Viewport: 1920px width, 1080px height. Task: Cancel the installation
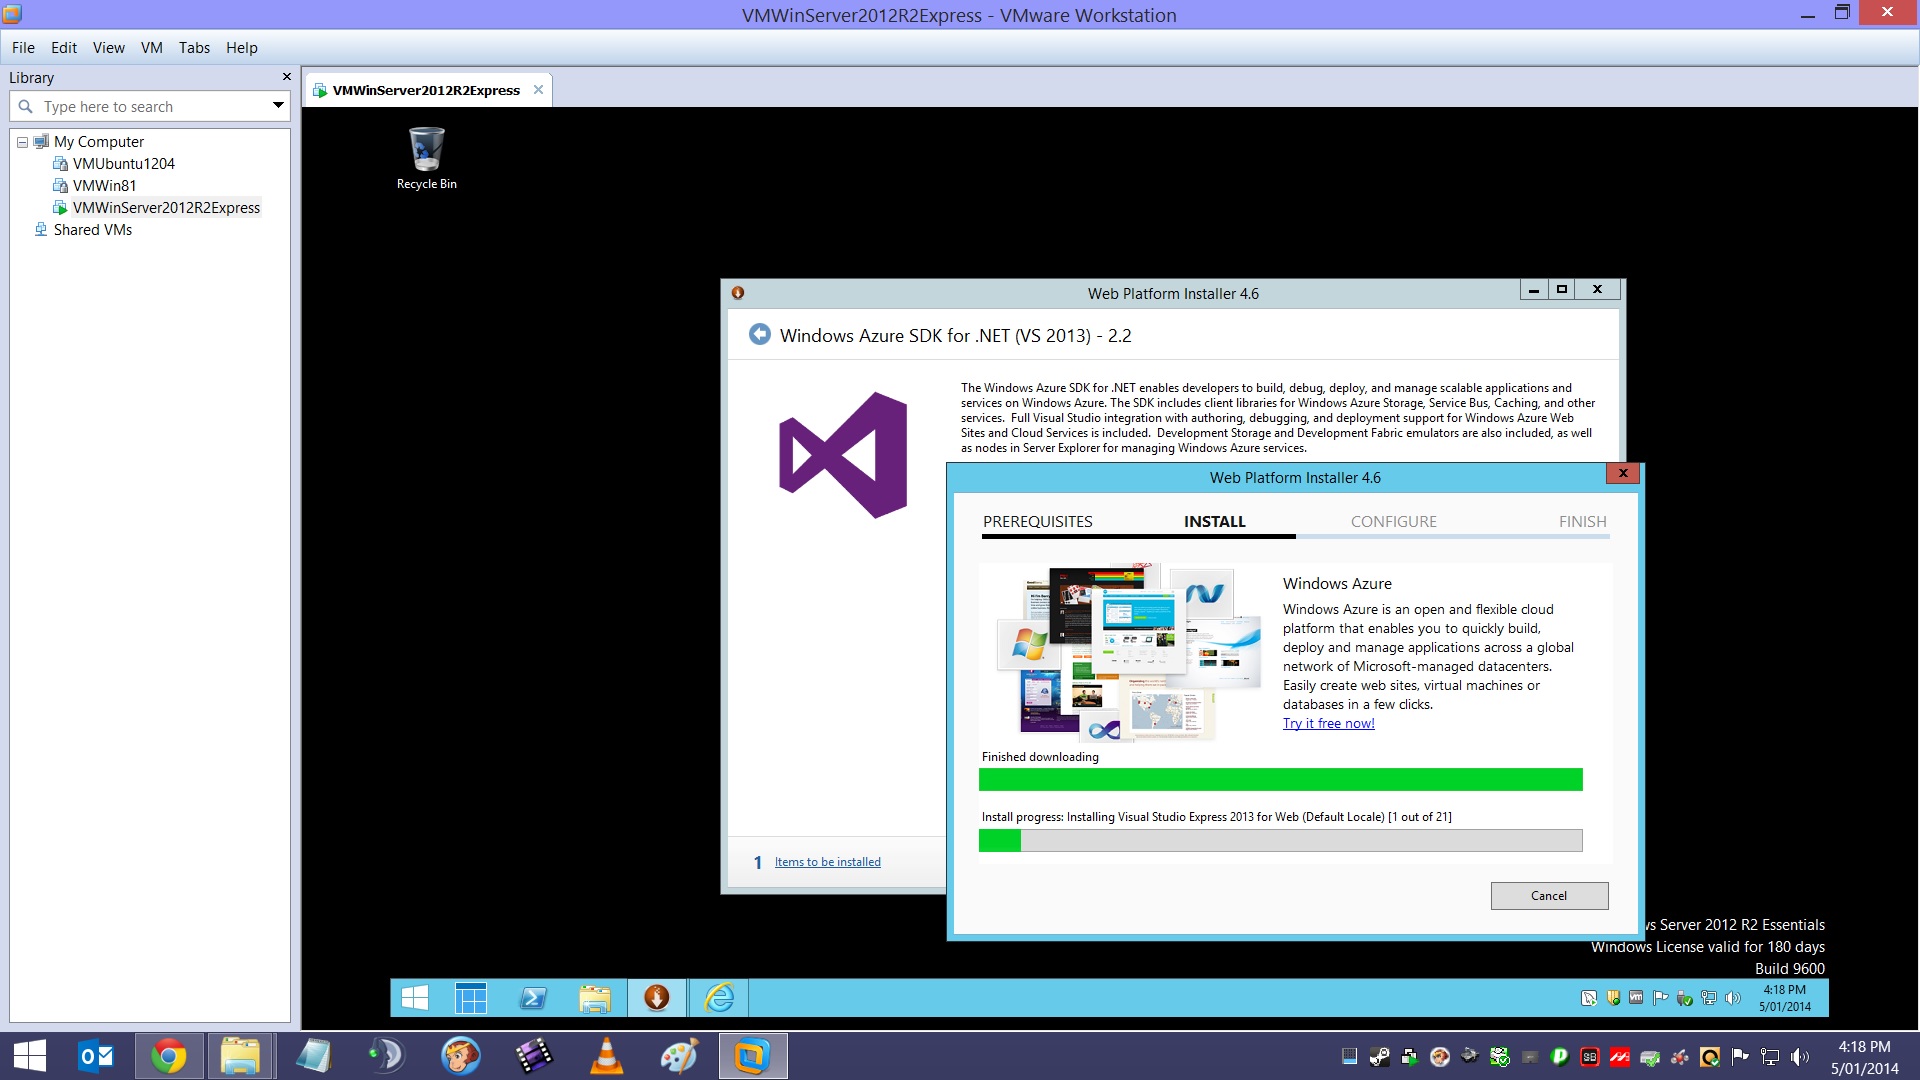point(1548,896)
